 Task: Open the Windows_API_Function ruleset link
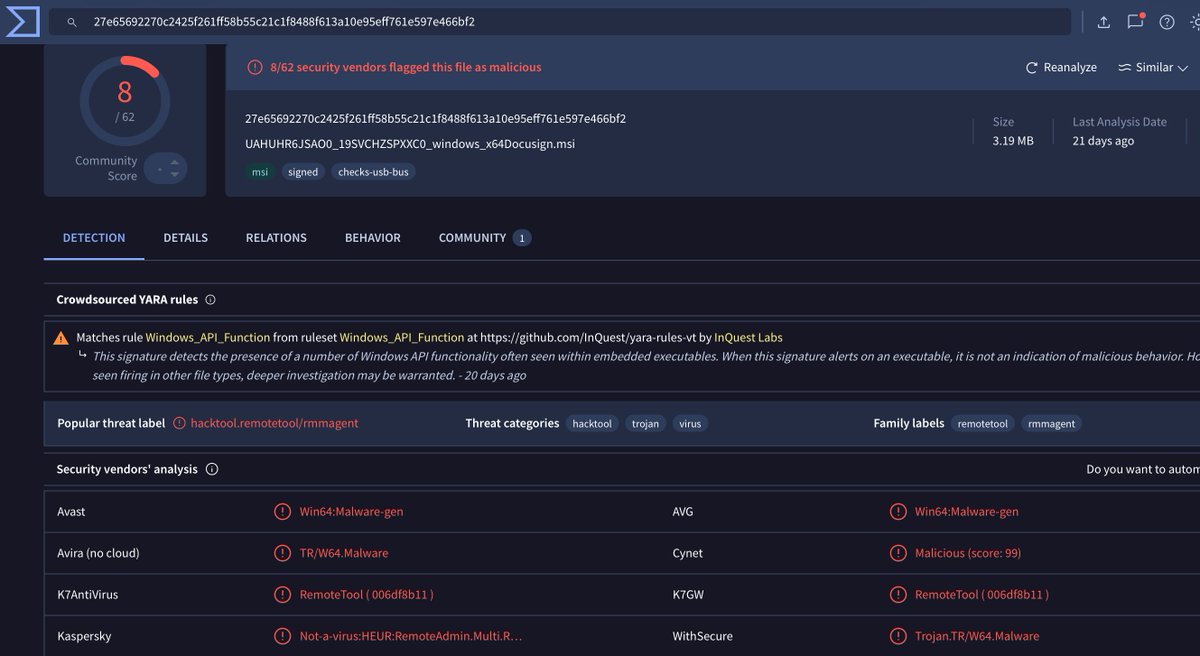coord(402,338)
